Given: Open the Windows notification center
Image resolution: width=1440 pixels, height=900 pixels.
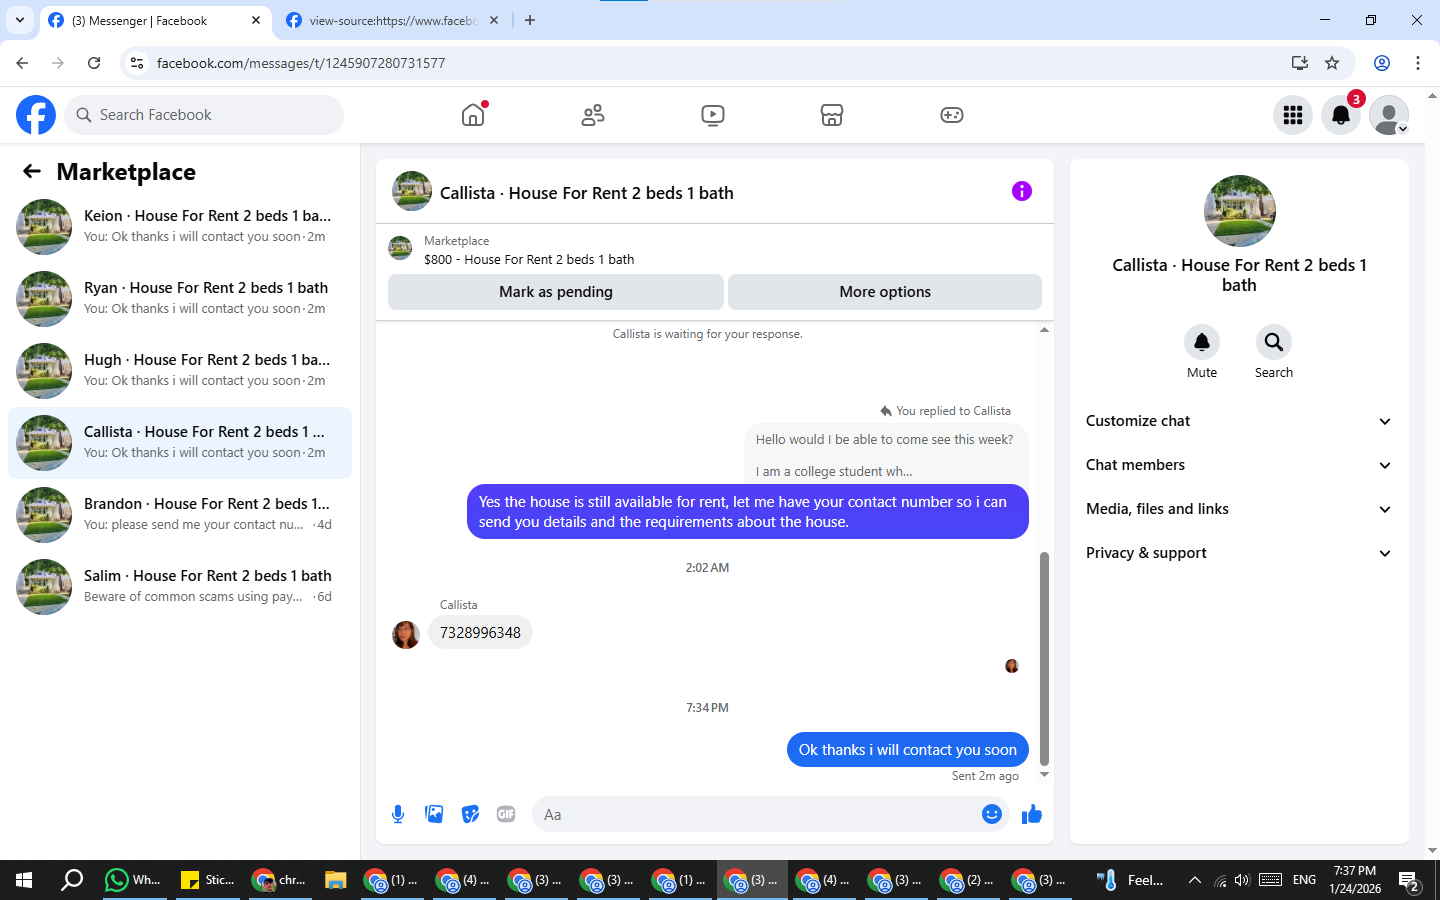Looking at the screenshot, I should tap(1409, 880).
